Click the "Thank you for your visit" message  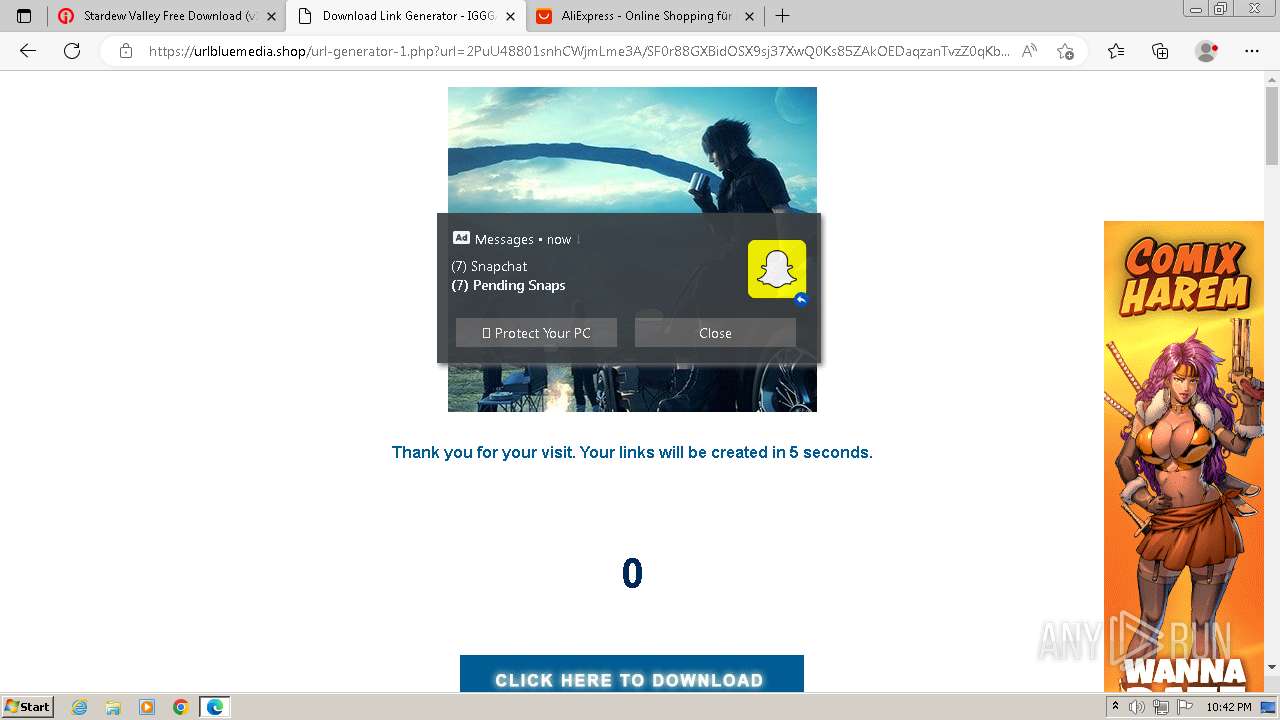(x=632, y=452)
